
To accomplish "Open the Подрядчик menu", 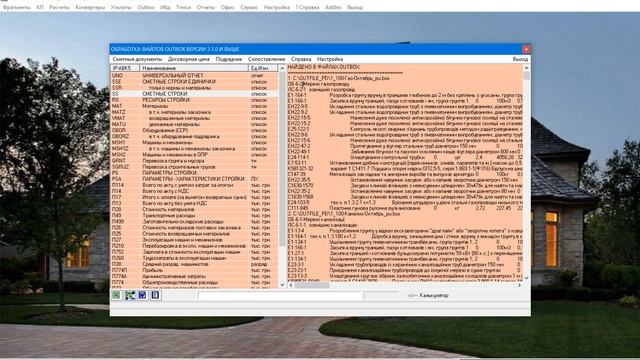I will (x=229, y=59).
